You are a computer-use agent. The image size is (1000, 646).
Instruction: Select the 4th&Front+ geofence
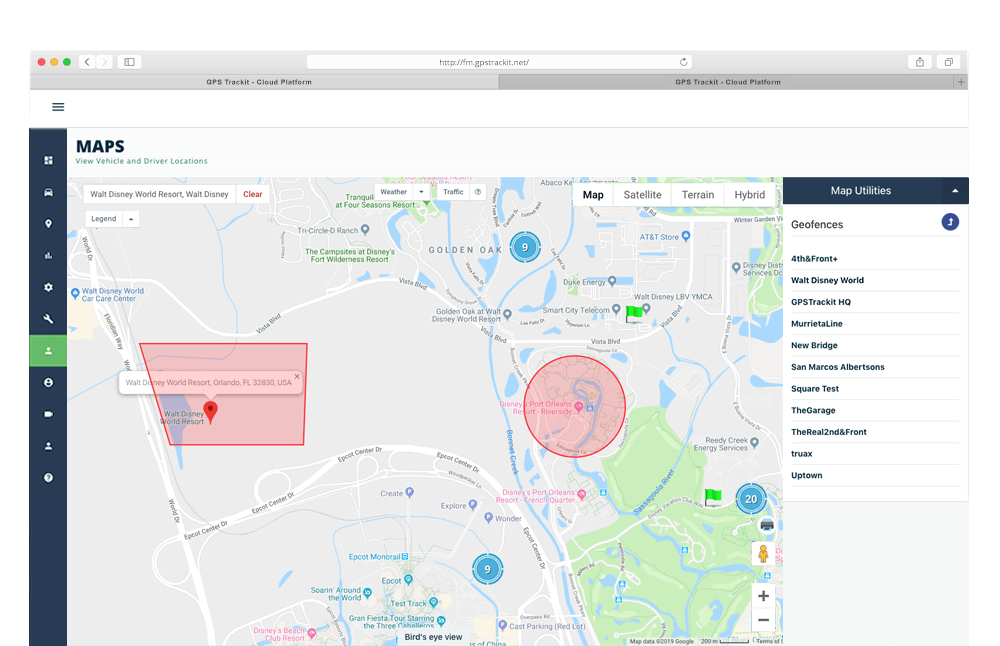click(874, 259)
